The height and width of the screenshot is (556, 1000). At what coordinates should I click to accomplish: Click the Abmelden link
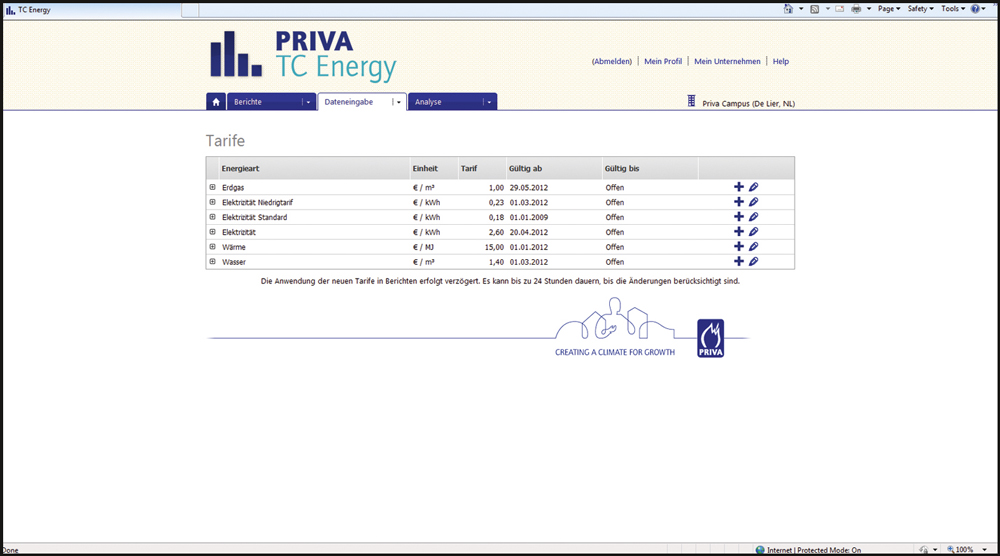(x=612, y=61)
